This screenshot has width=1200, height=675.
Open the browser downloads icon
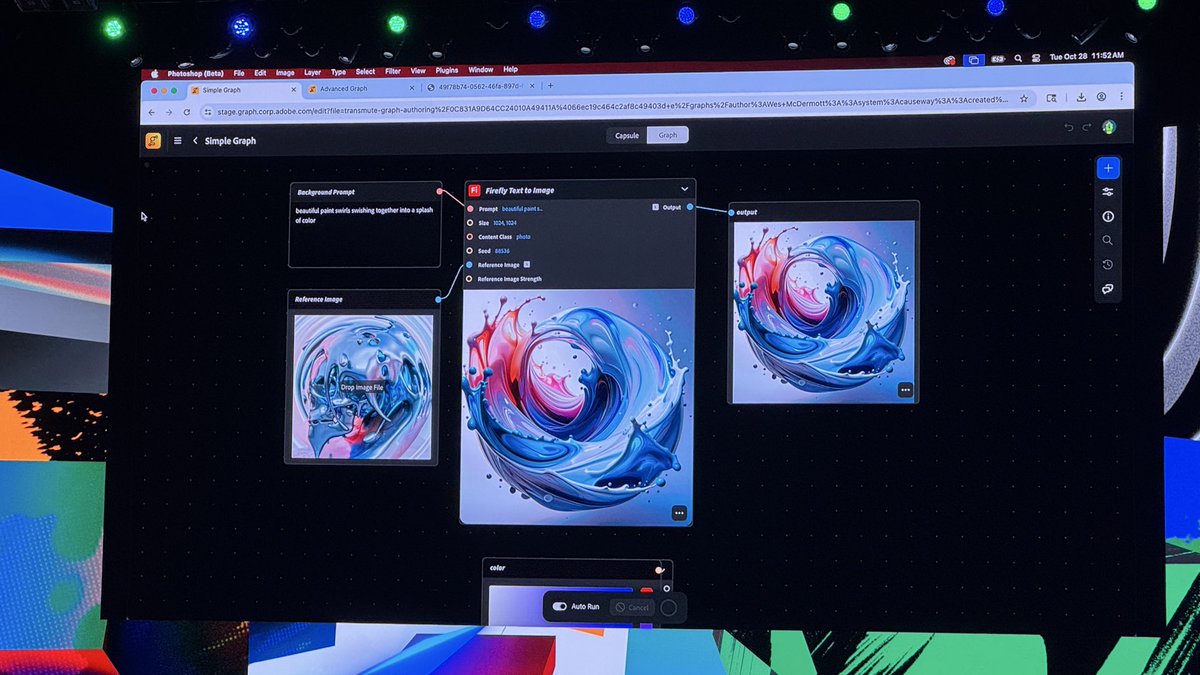pyautogui.click(x=1081, y=97)
